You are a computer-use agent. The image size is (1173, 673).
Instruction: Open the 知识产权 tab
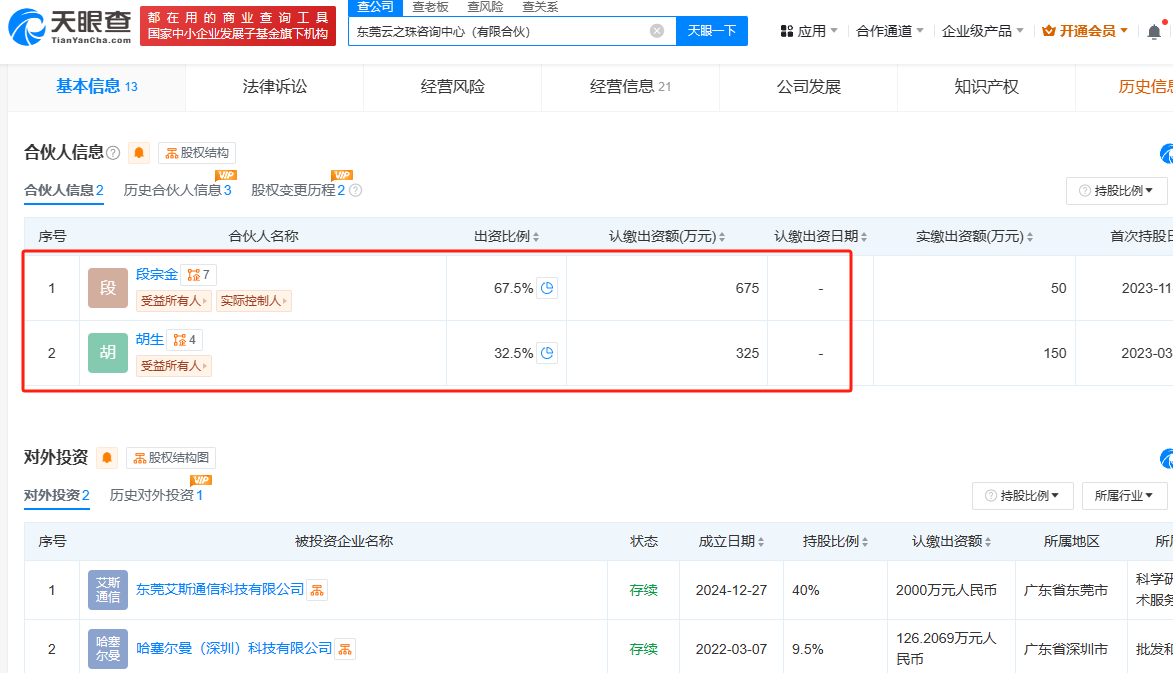point(986,87)
